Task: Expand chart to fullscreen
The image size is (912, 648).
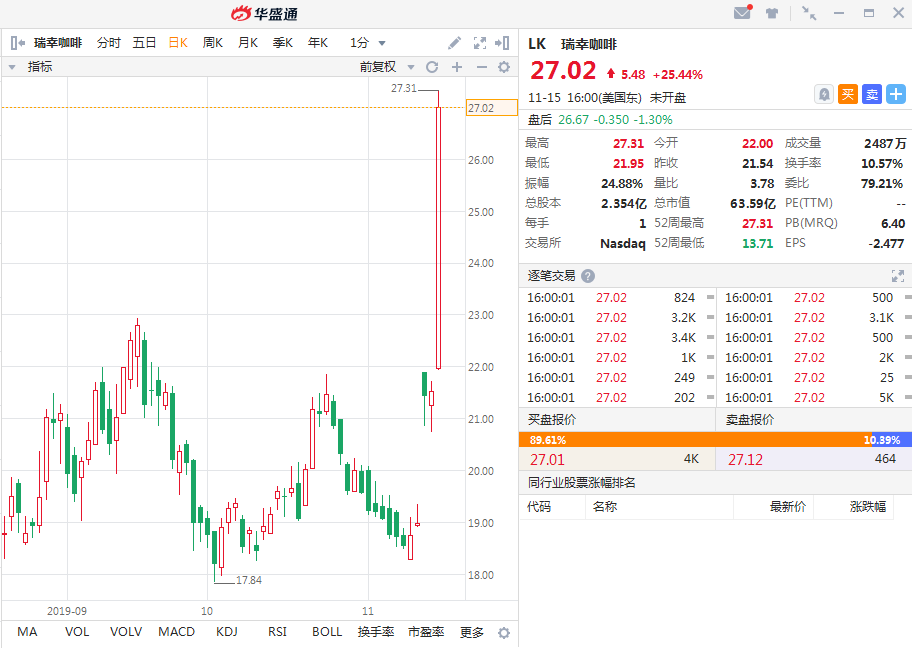Action: point(480,43)
